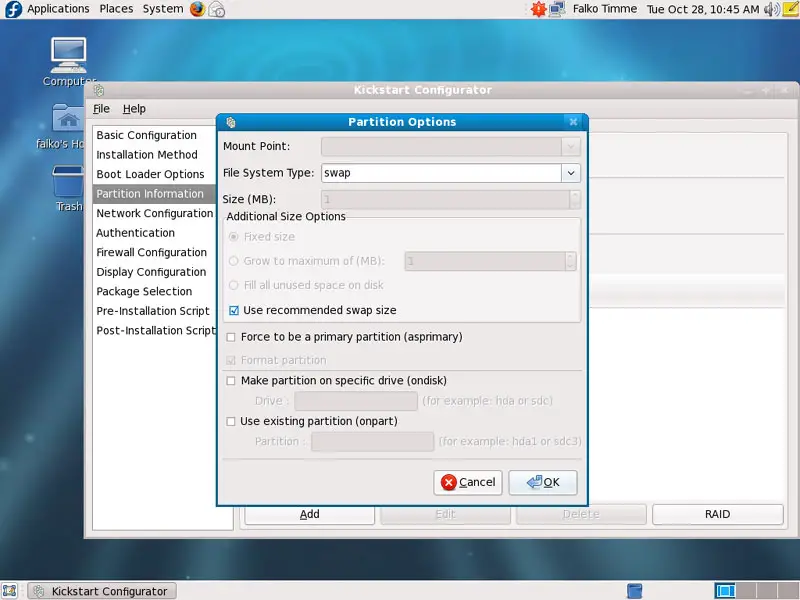Select Firewall Configuration in the sidebar
The image size is (800, 600).
(154, 253)
